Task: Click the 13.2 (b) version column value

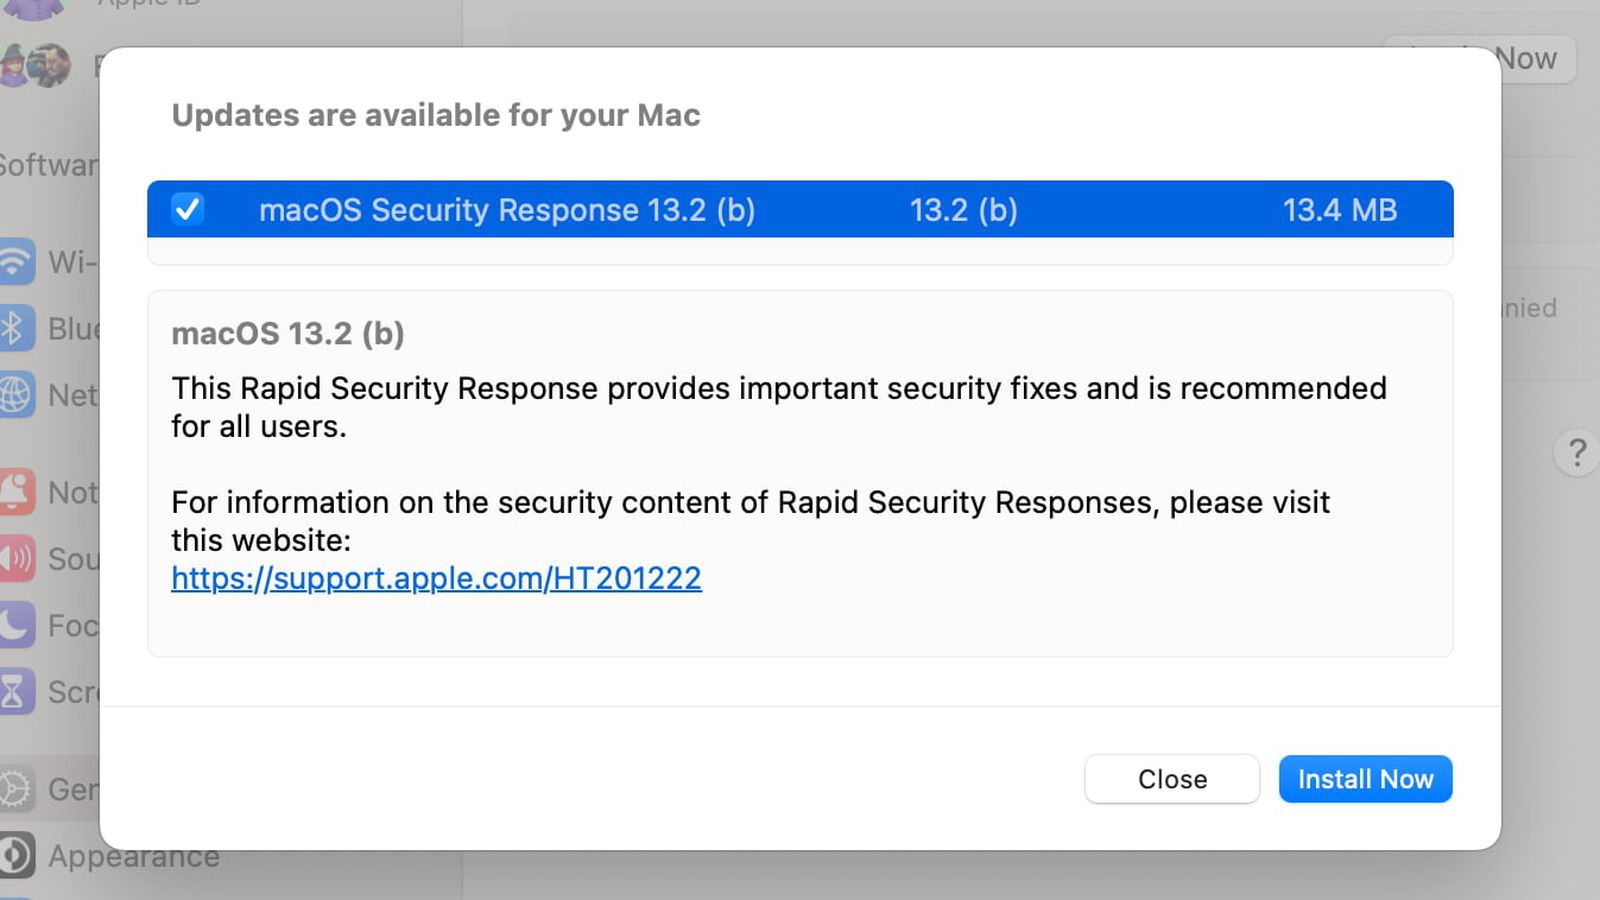Action: [x=963, y=210]
